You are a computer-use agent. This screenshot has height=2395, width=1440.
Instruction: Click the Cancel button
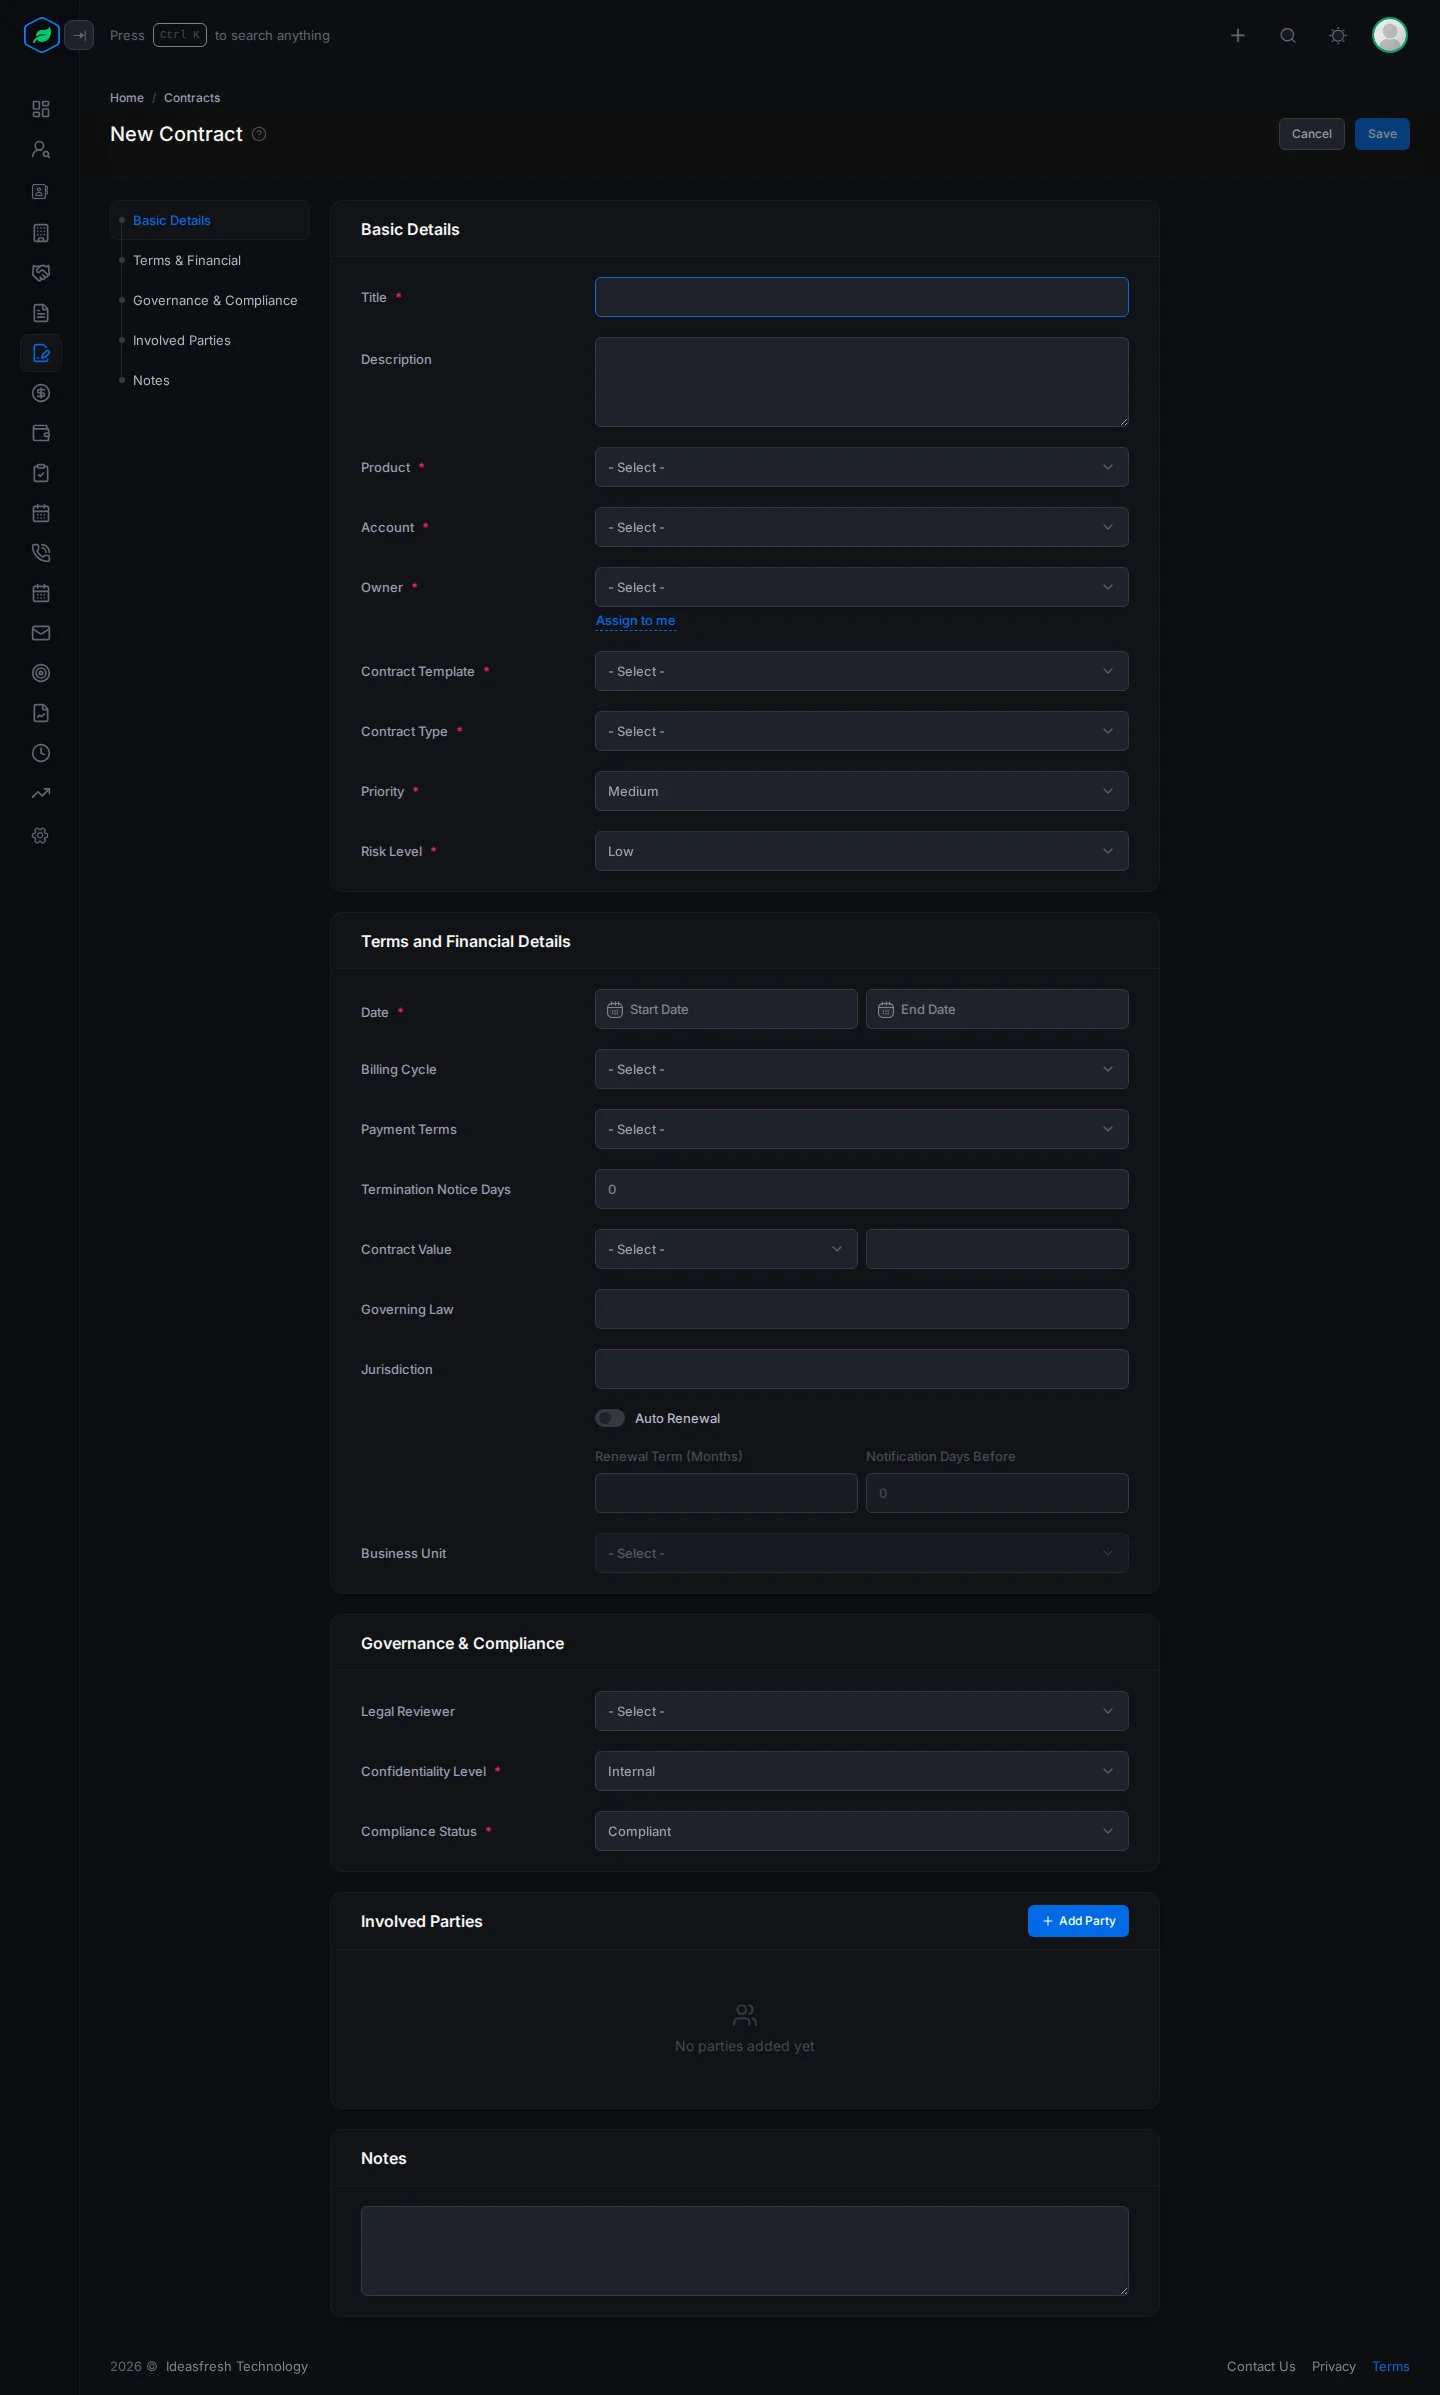point(1312,134)
